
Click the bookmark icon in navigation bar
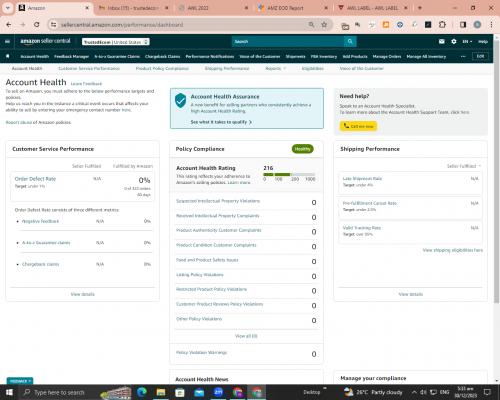click(8, 56)
